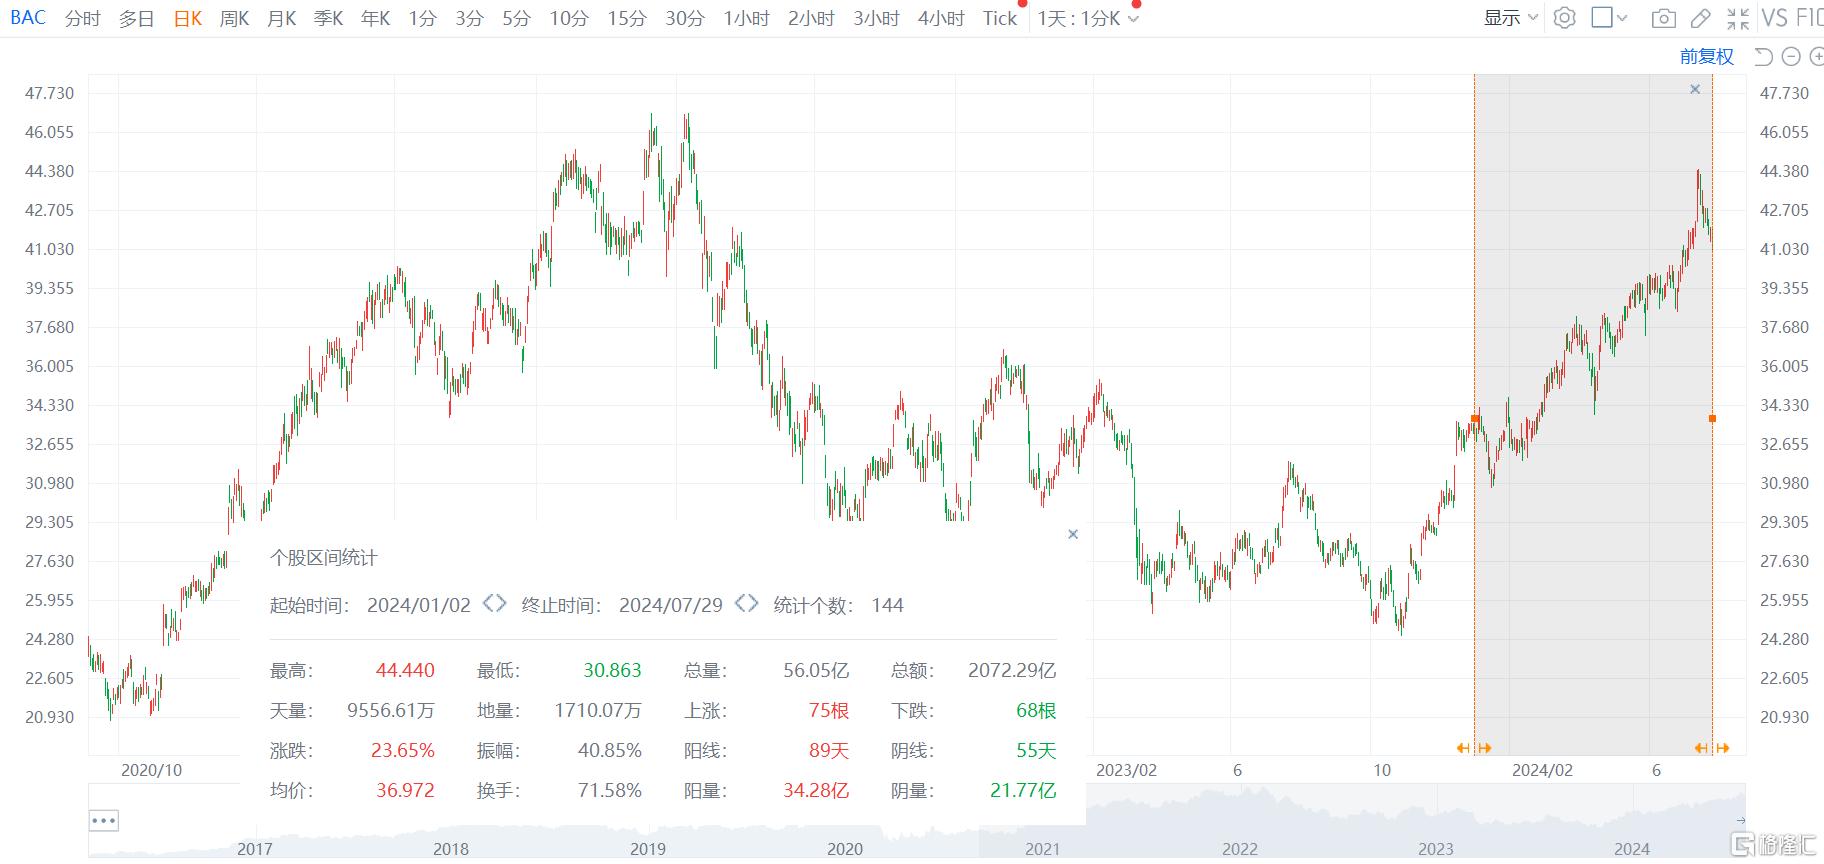
Task: Switch to 3小时 interval
Action: click(x=876, y=18)
